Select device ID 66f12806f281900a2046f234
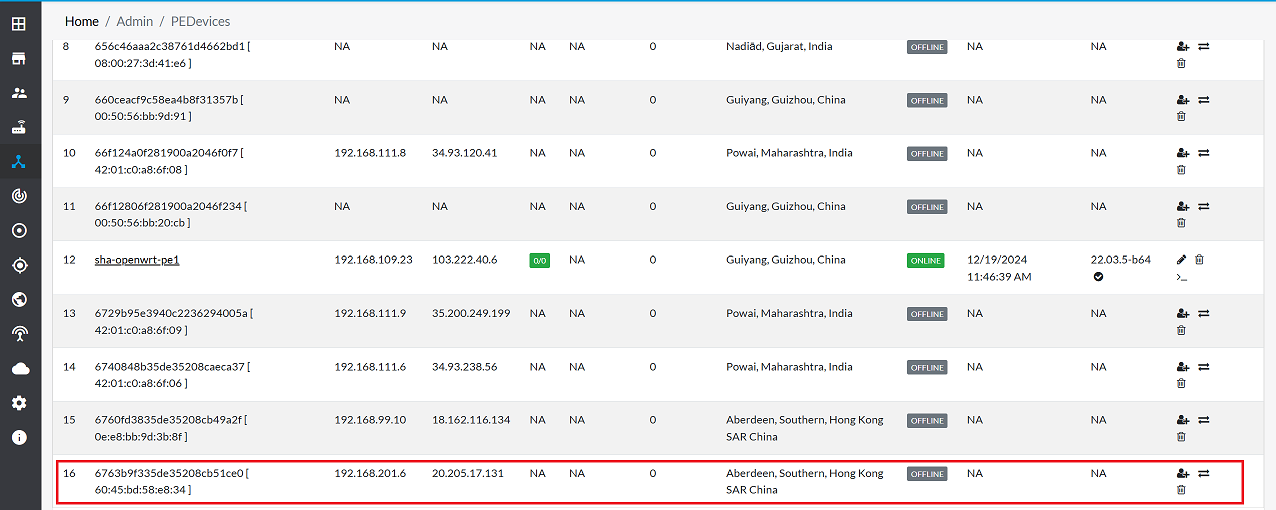 (x=168, y=207)
